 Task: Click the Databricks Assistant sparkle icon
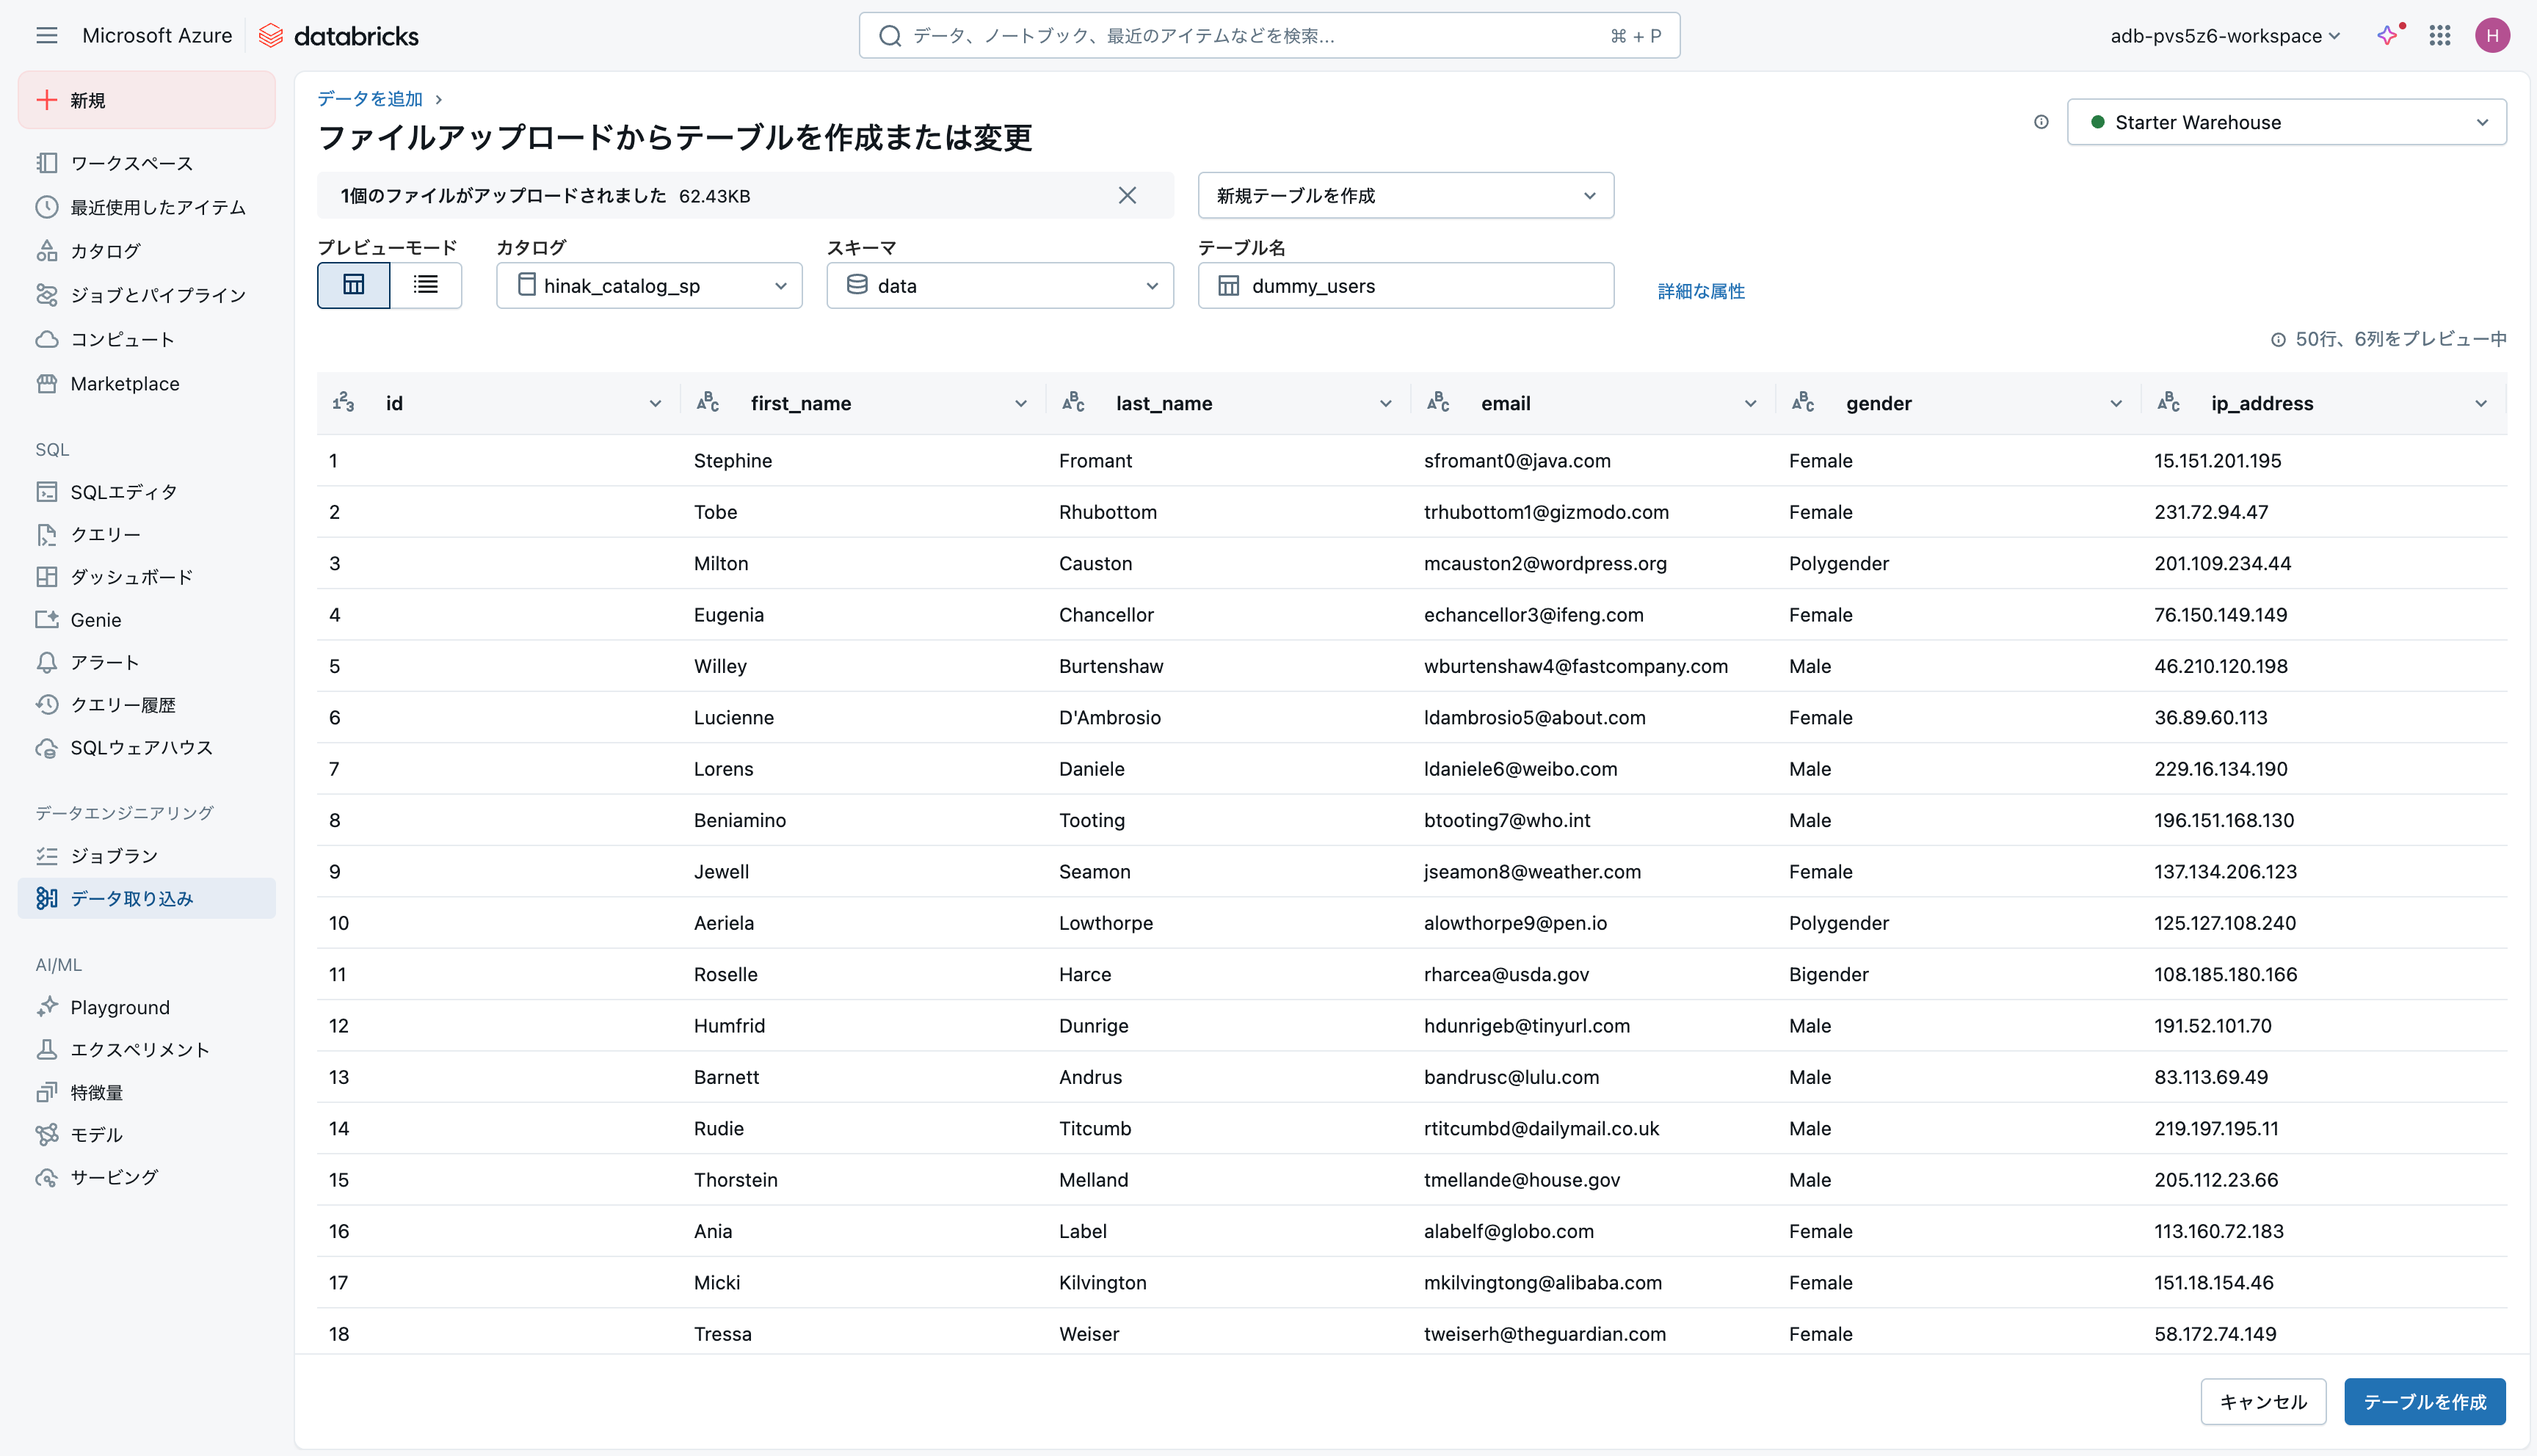[2388, 36]
